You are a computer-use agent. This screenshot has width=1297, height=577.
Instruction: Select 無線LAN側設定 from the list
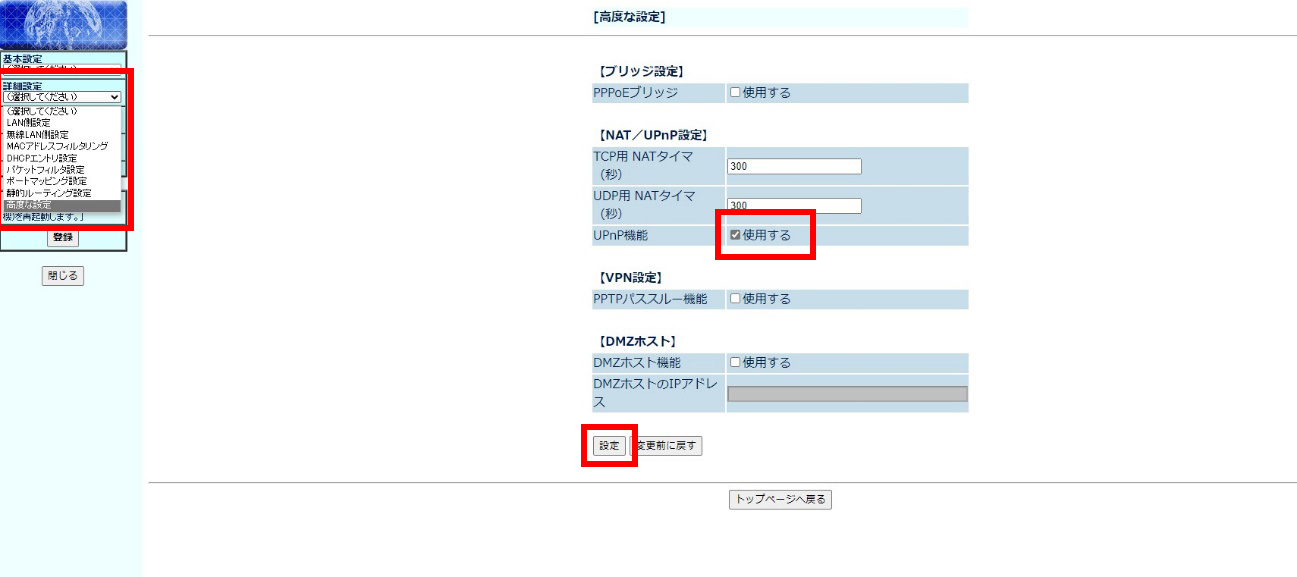38,134
